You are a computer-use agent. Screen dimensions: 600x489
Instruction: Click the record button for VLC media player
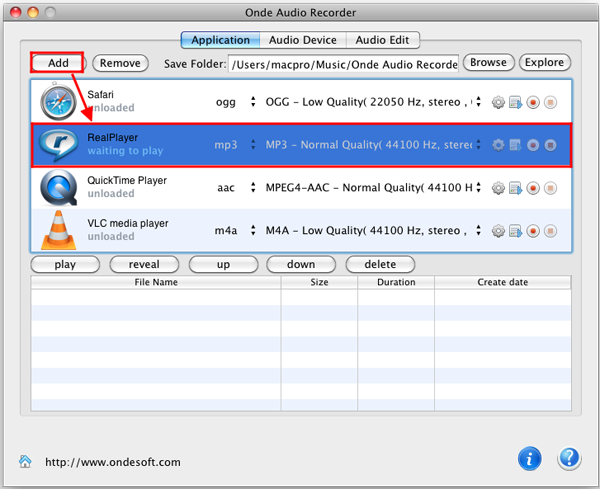(x=533, y=231)
